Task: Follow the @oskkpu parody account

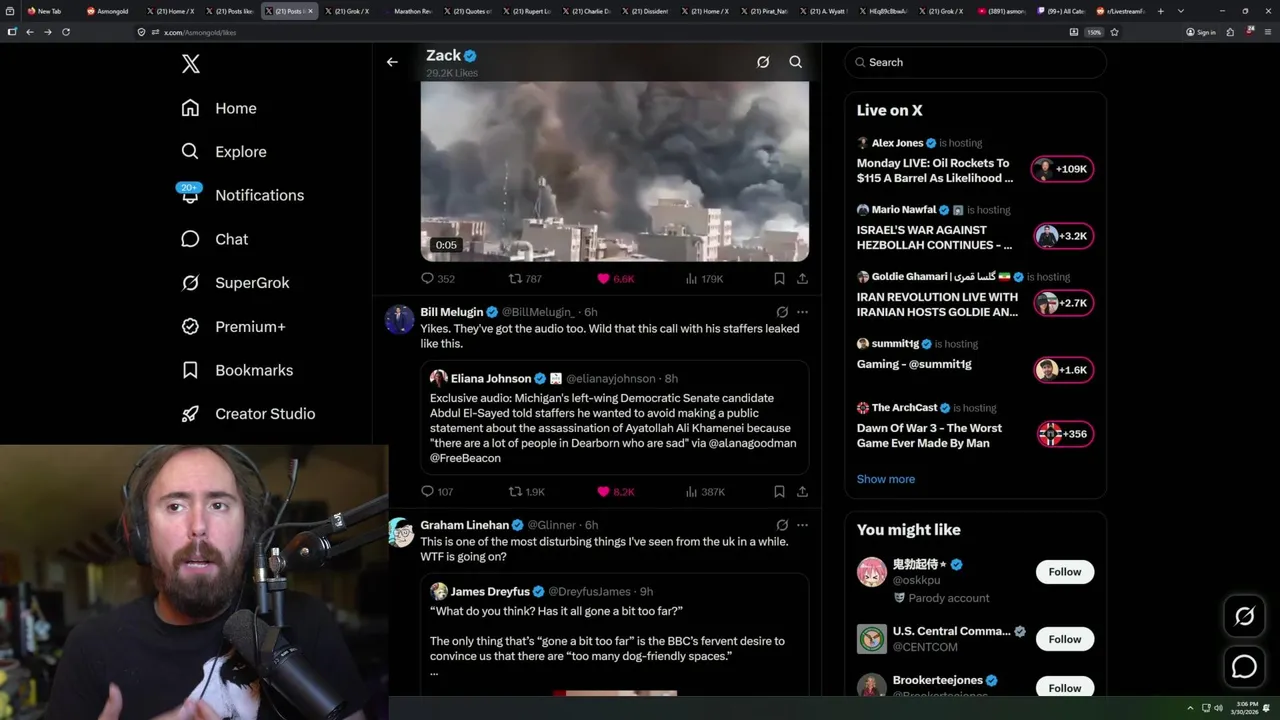Action: click(x=1065, y=572)
